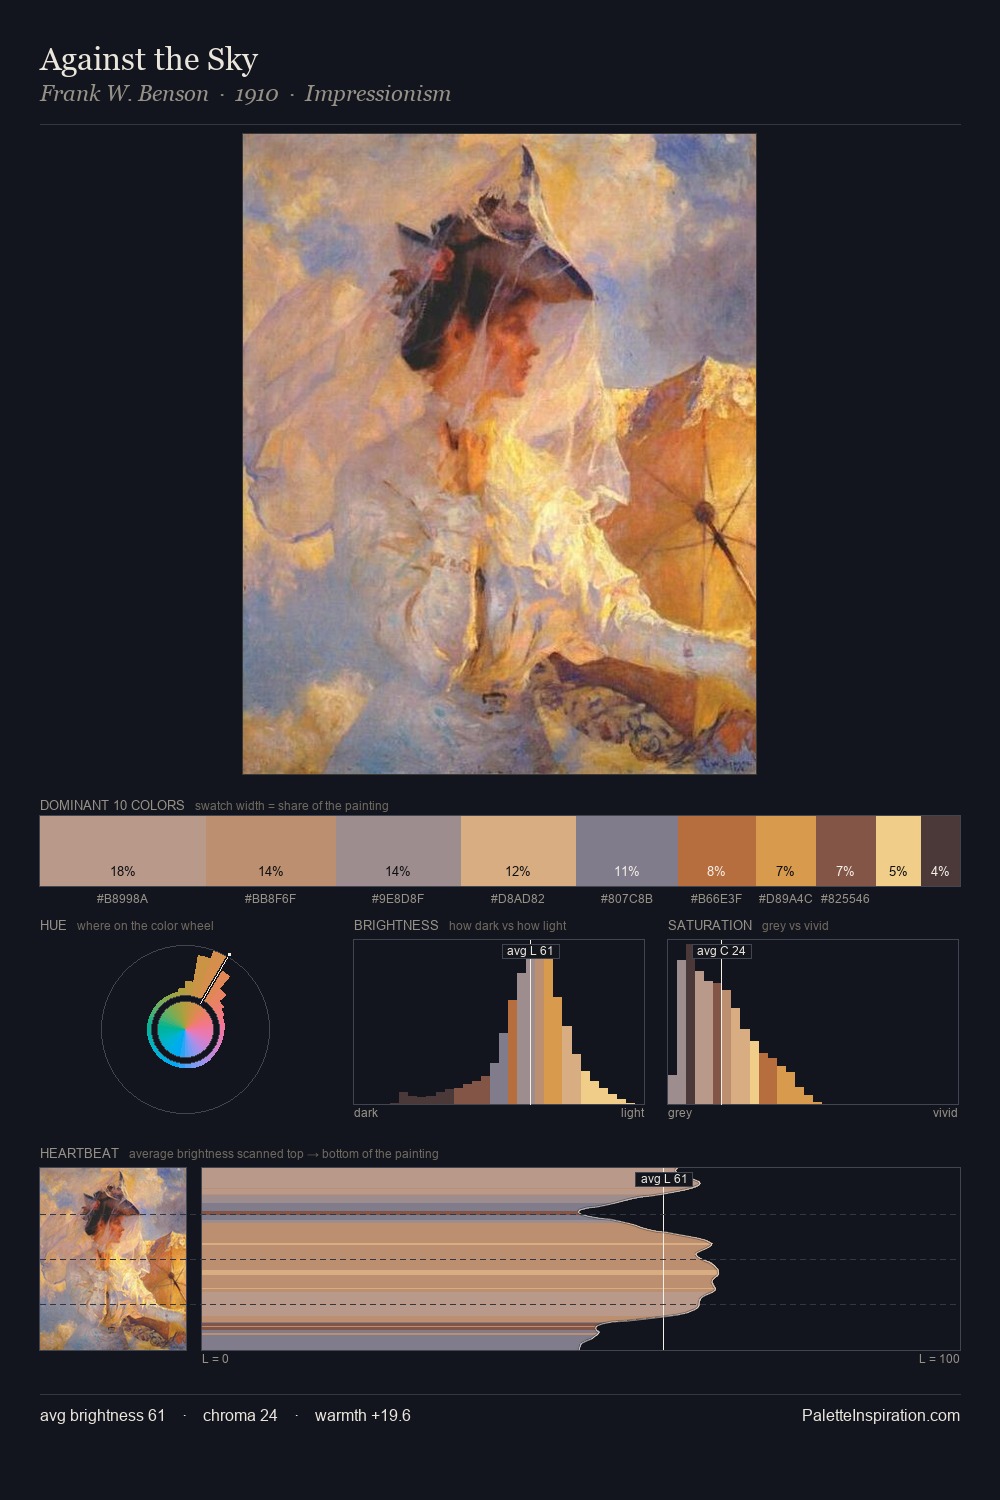
Task: Click the 'avg L 61' heartbeat label
Action: [664, 1179]
